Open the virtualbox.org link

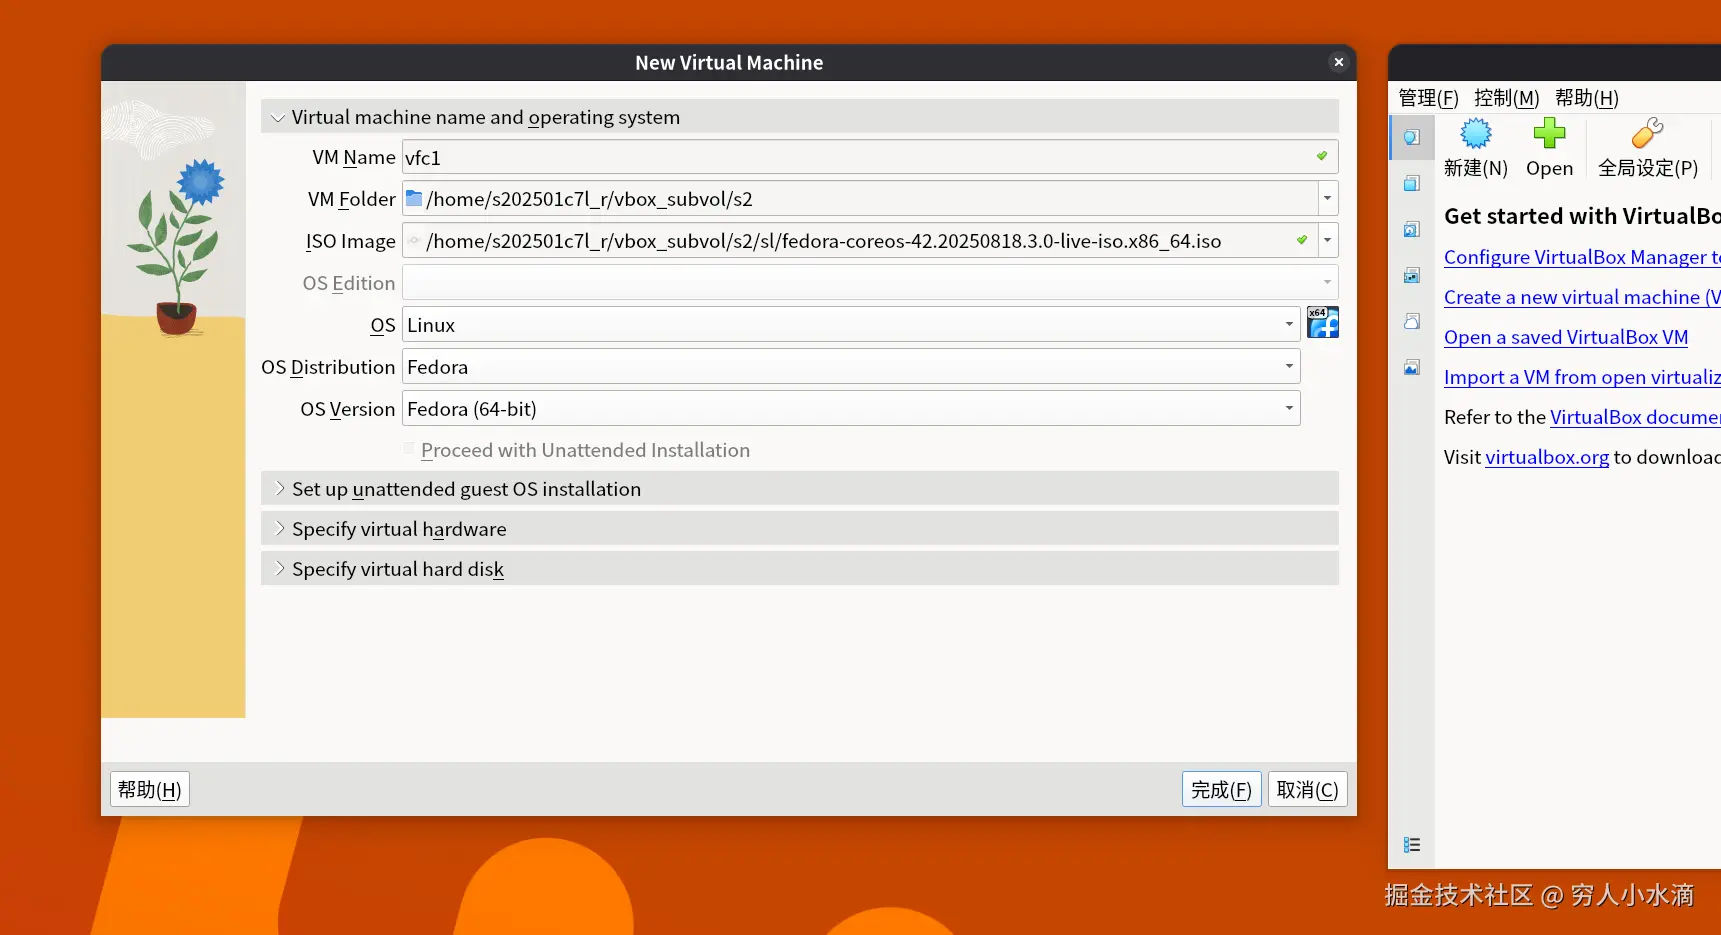tap(1547, 457)
